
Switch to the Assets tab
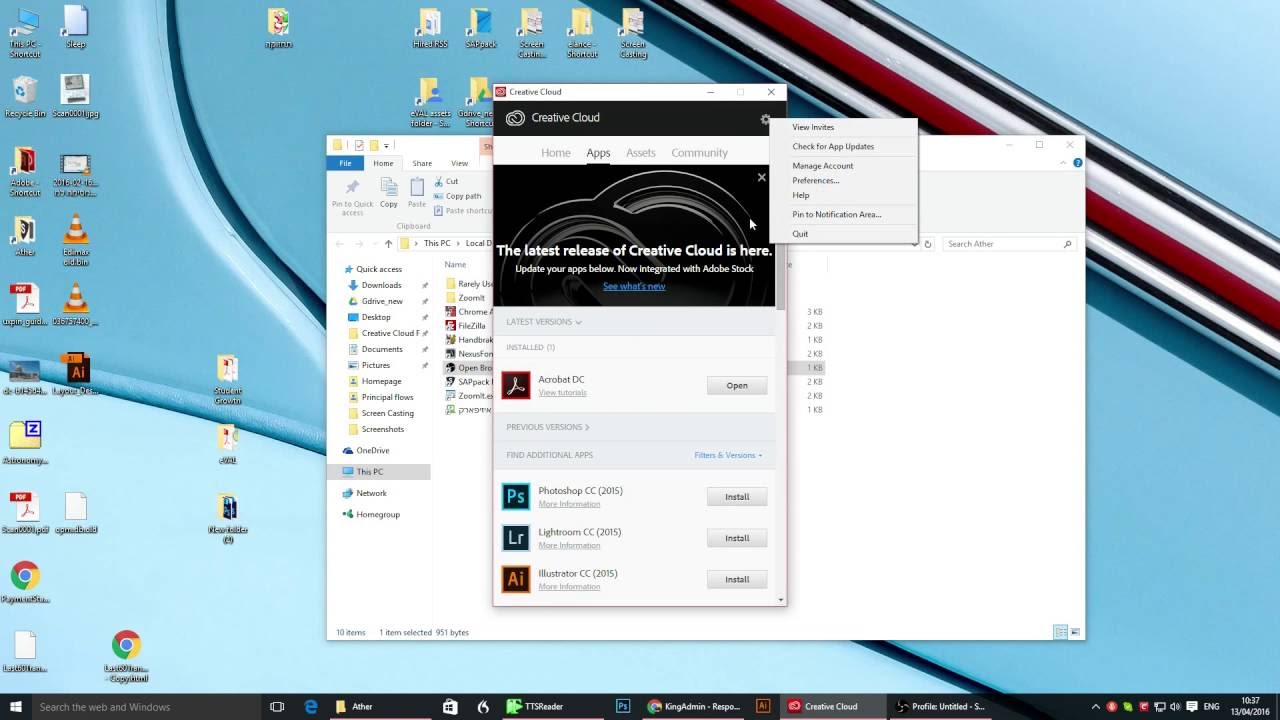[x=641, y=153]
